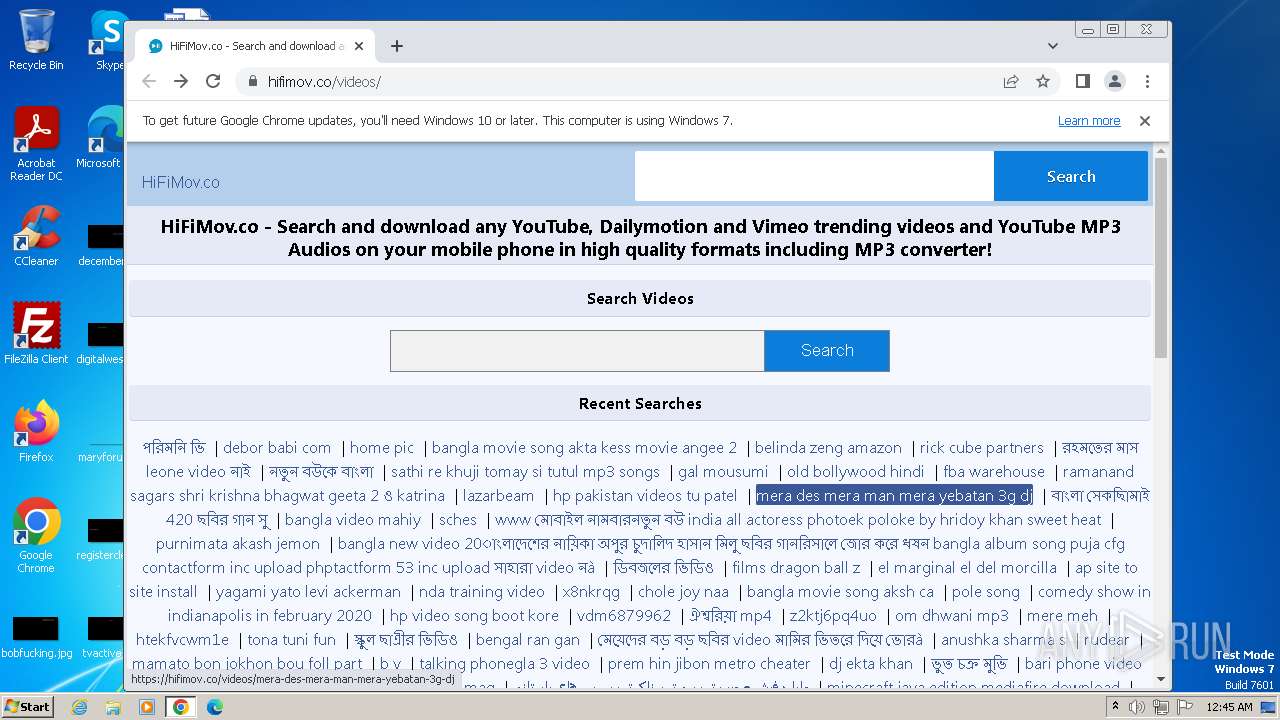
Task: Open the 'sches' link
Action: pos(458,520)
